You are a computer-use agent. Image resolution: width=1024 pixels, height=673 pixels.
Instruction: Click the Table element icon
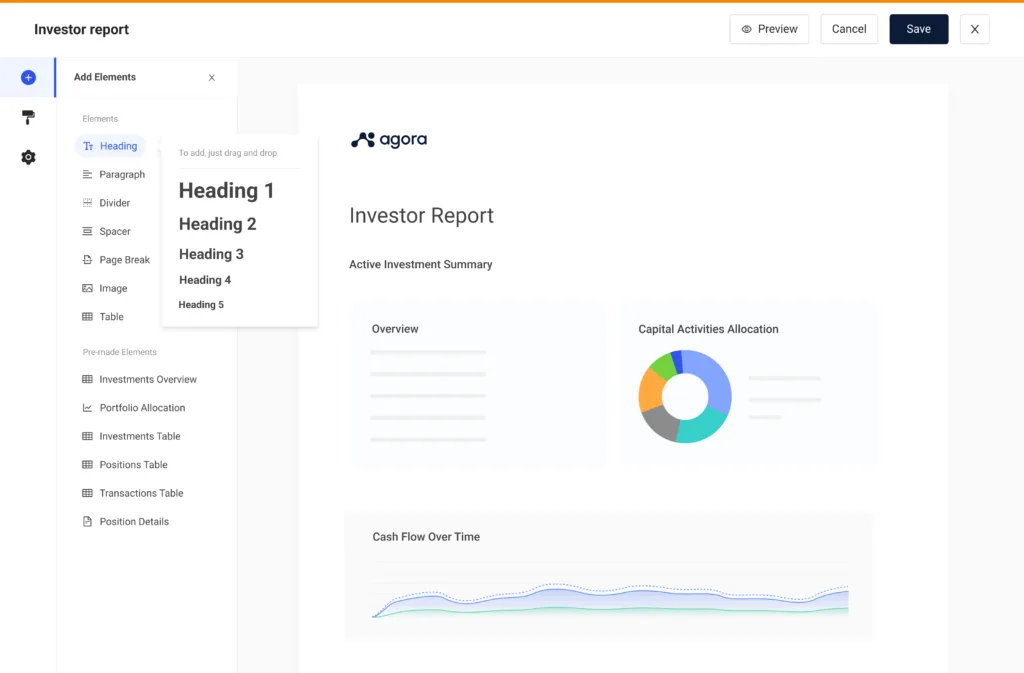89,316
